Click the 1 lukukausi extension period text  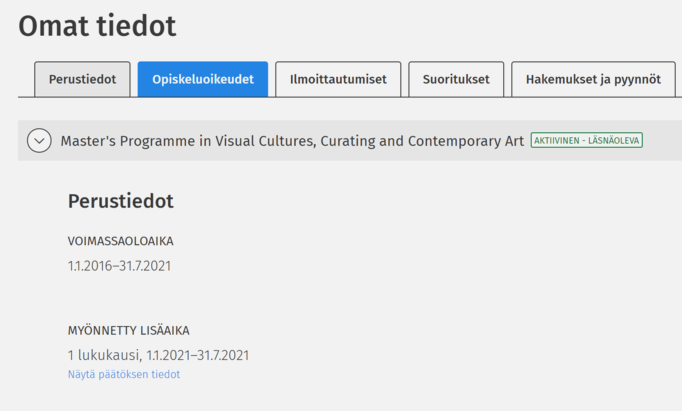click(x=105, y=355)
